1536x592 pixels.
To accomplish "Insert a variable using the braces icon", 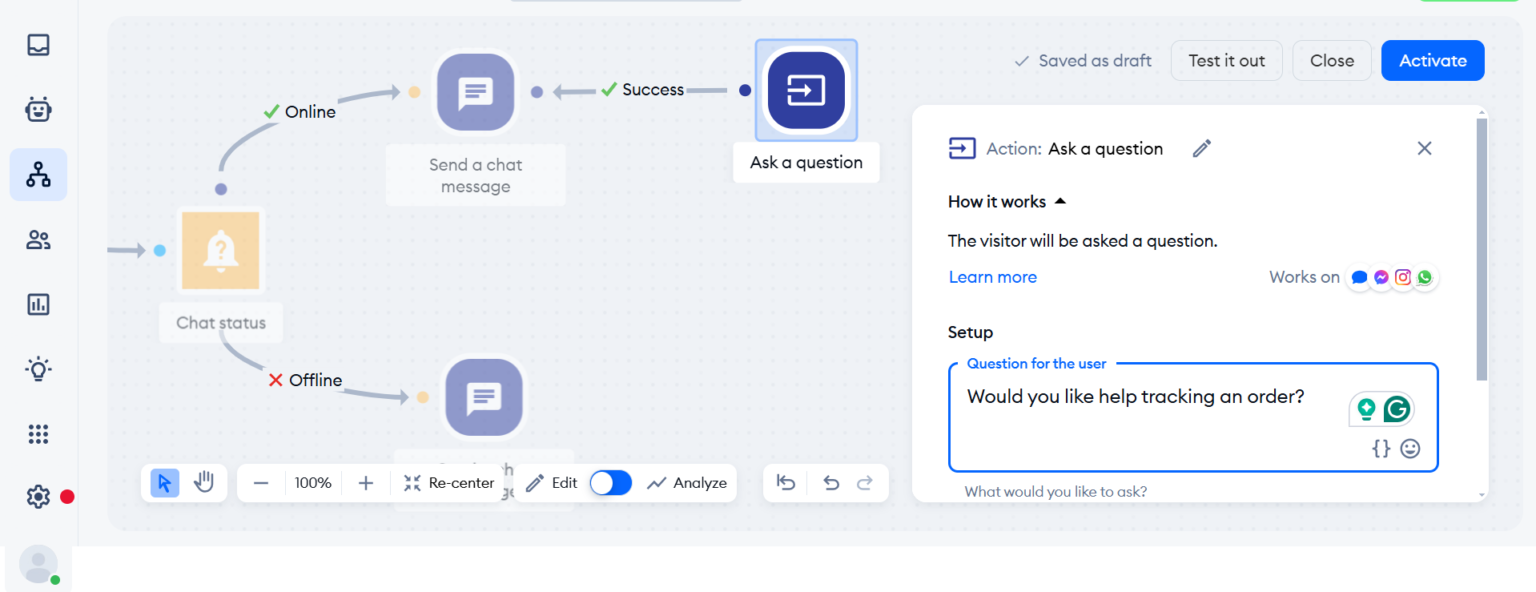I will click(x=1381, y=449).
